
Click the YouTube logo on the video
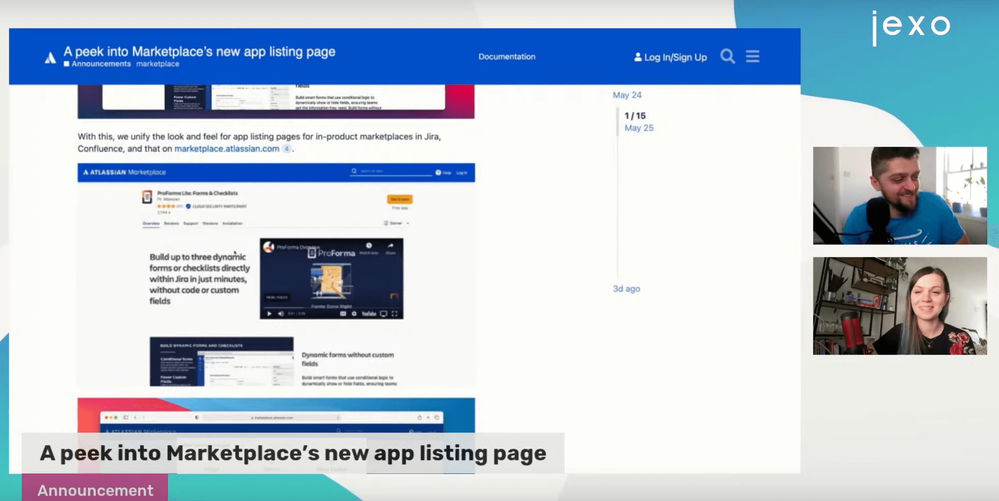[369, 314]
